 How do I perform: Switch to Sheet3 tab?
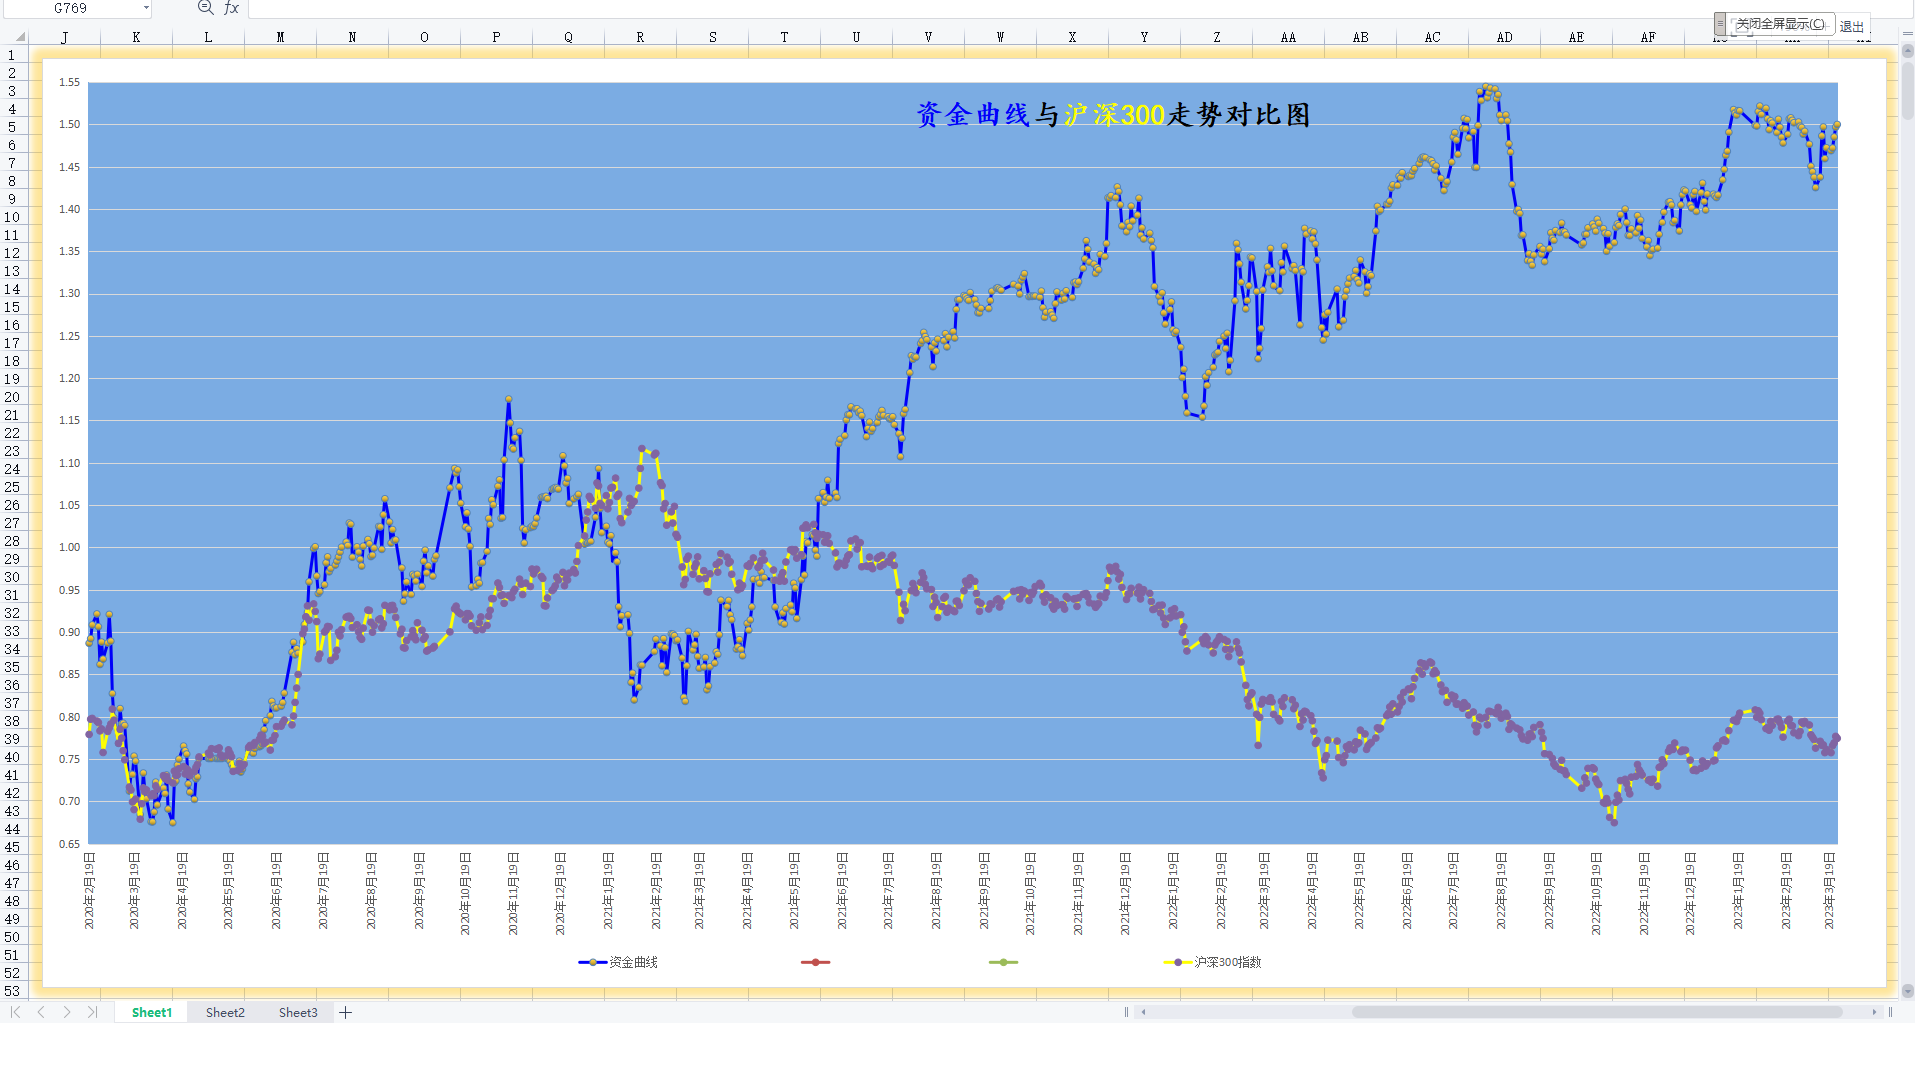click(298, 1012)
